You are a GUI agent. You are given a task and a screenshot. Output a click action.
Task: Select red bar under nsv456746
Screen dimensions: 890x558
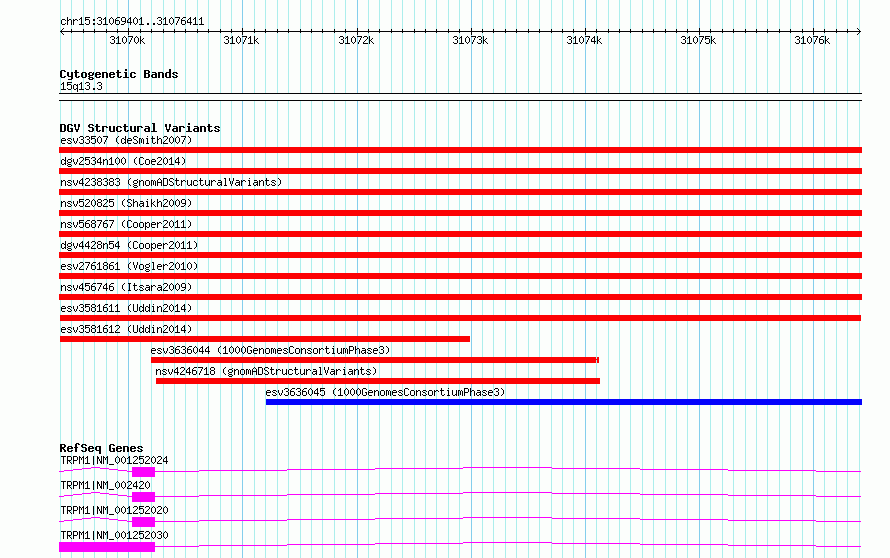tap(460, 297)
